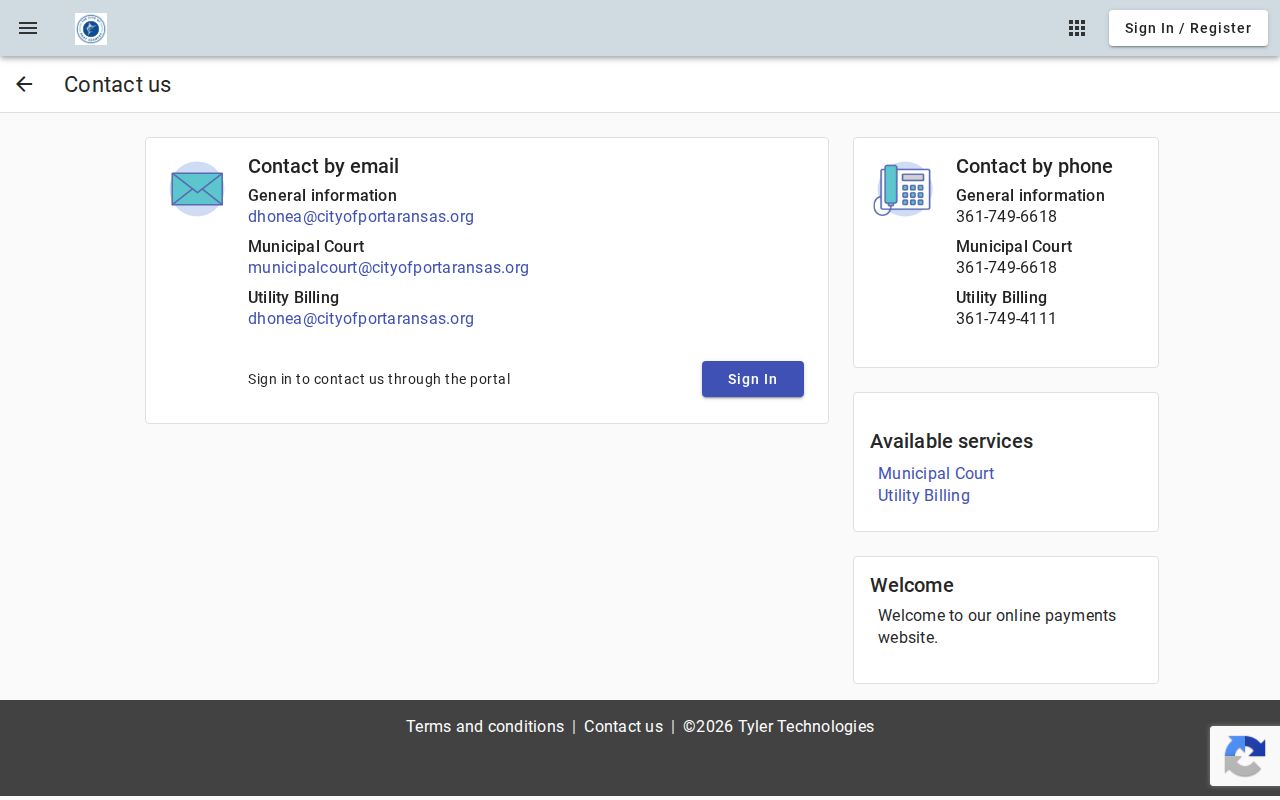Open the apps grid icon

tap(1077, 28)
